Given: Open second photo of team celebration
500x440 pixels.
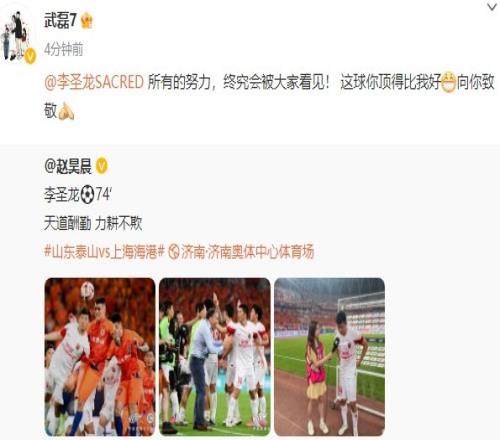Looking at the screenshot, I should (215, 357).
